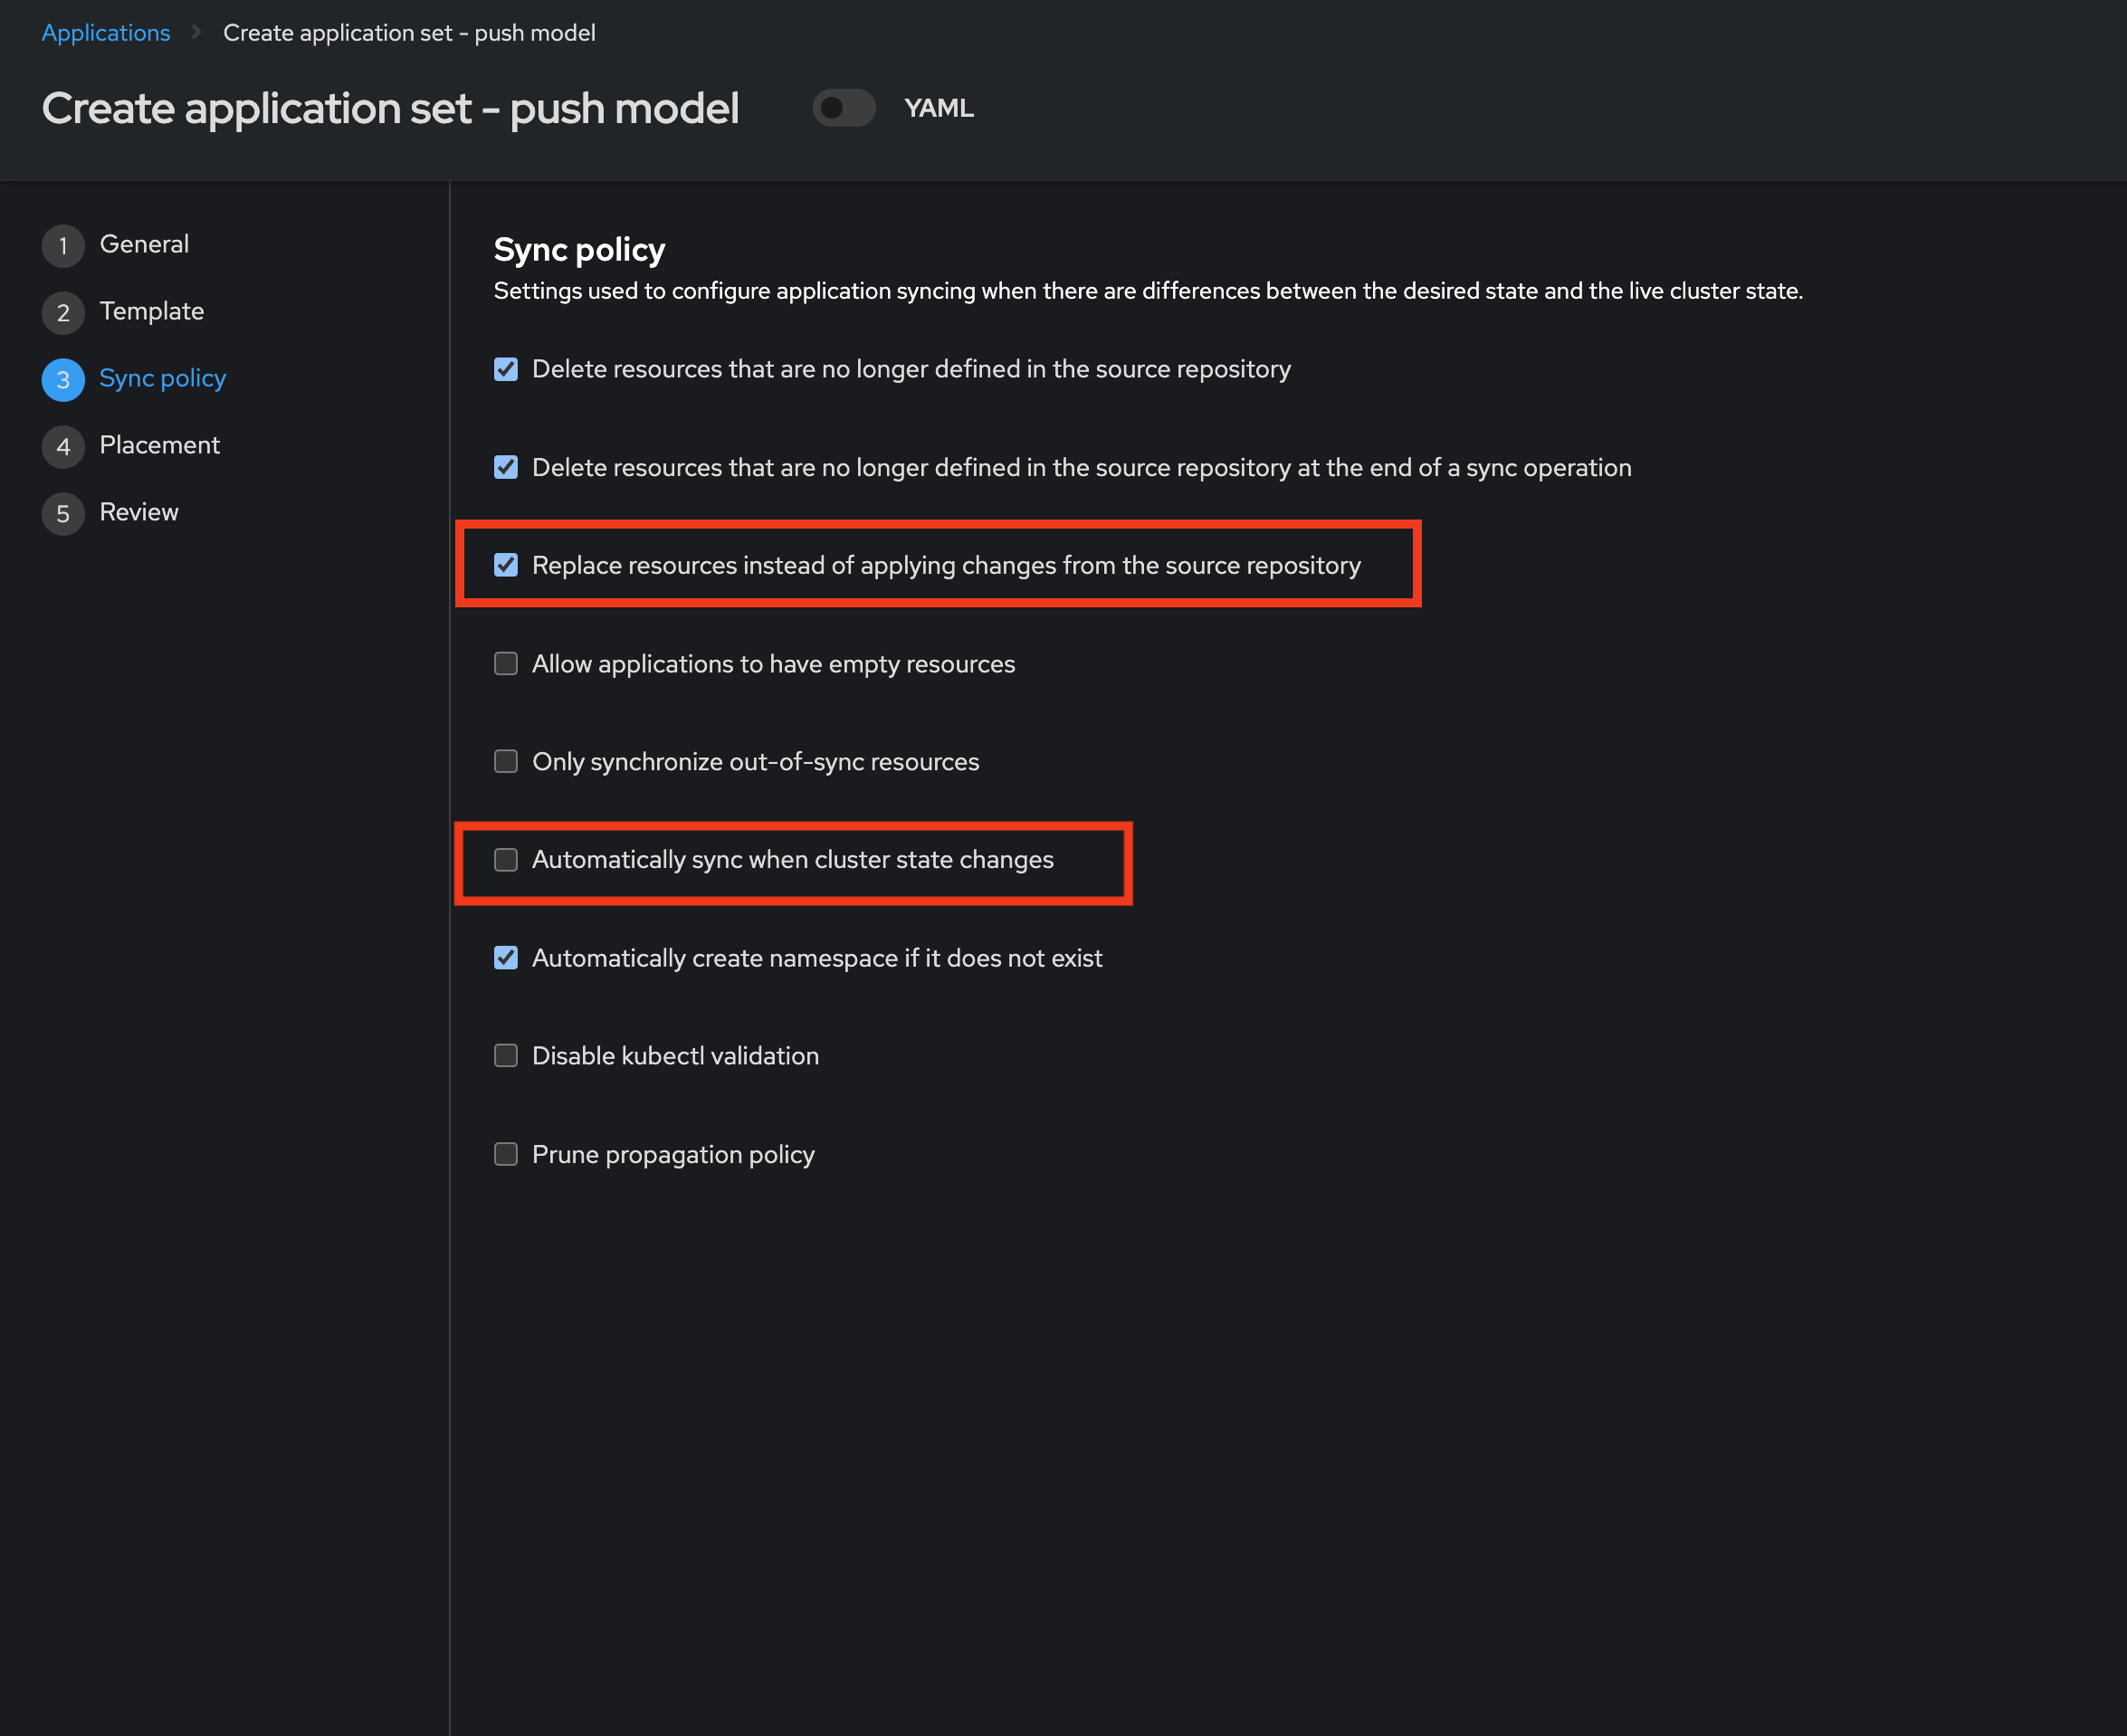This screenshot has height=1736, width=2127.
Task: Open Applications breadcrumb link
Action: 106,33
